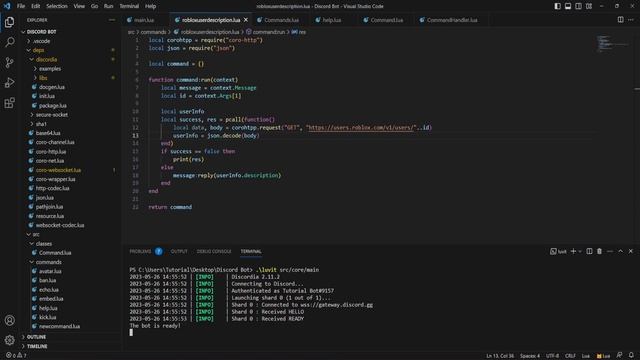Open editor more actions ellipsis

631,20
